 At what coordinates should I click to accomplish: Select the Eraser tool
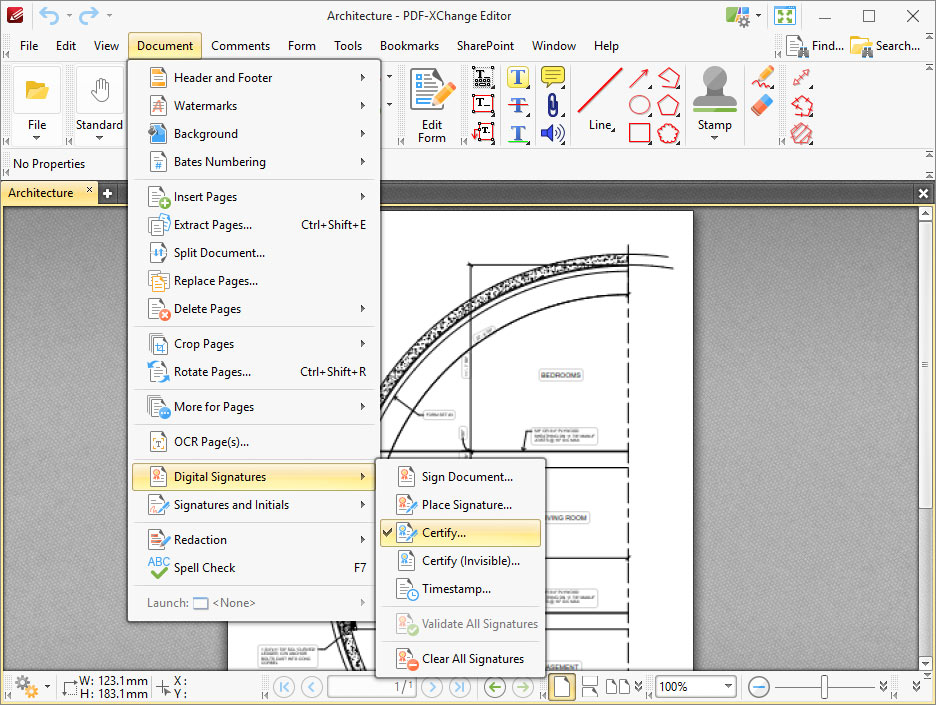763,105
